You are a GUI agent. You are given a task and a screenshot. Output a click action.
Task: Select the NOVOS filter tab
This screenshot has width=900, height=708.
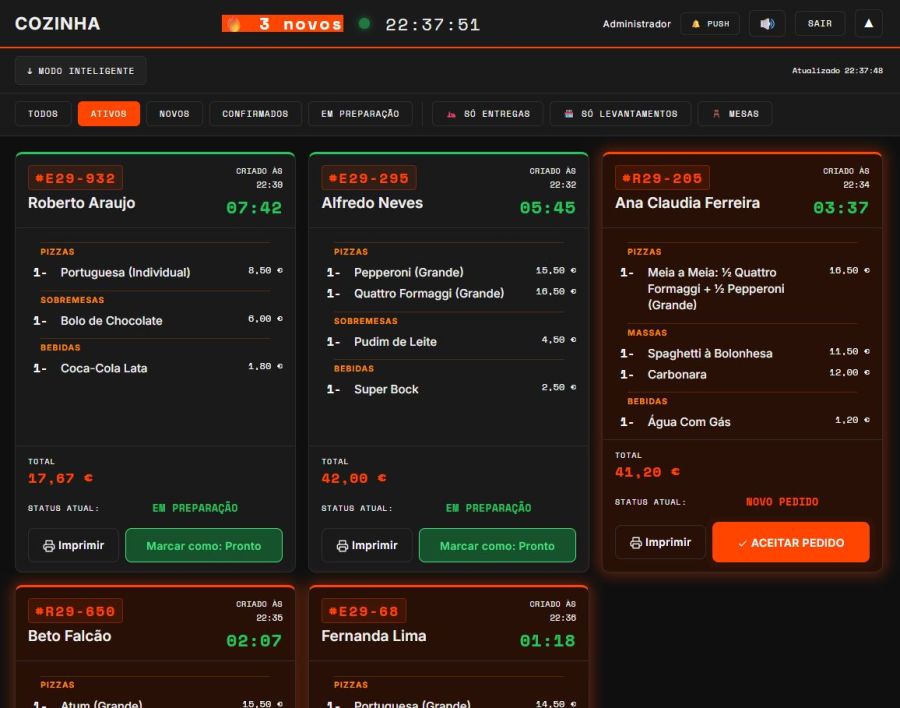pyautogui.click(x=174, y=114)
